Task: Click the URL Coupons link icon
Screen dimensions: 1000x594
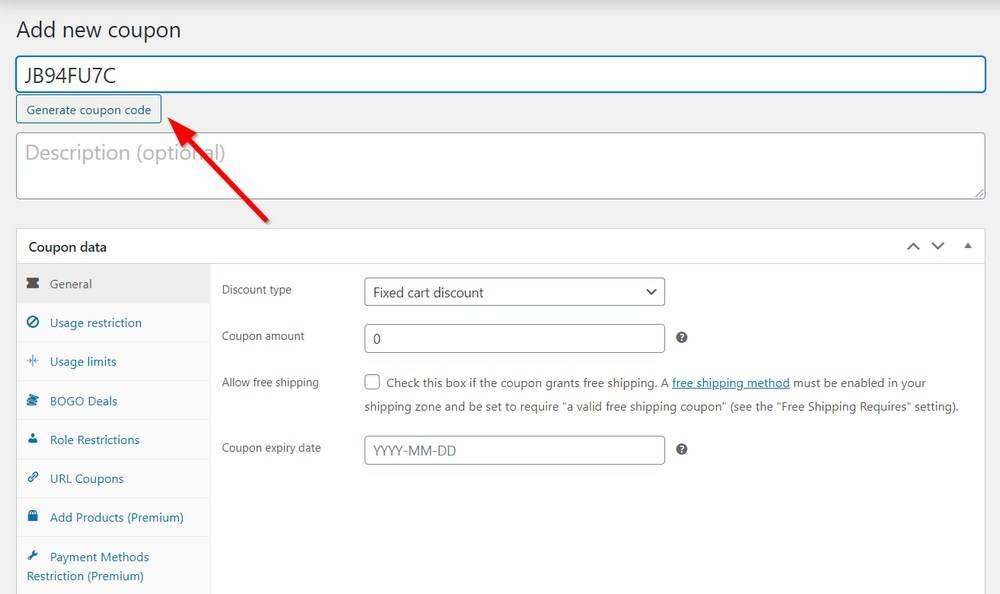Action: [33, 478]
